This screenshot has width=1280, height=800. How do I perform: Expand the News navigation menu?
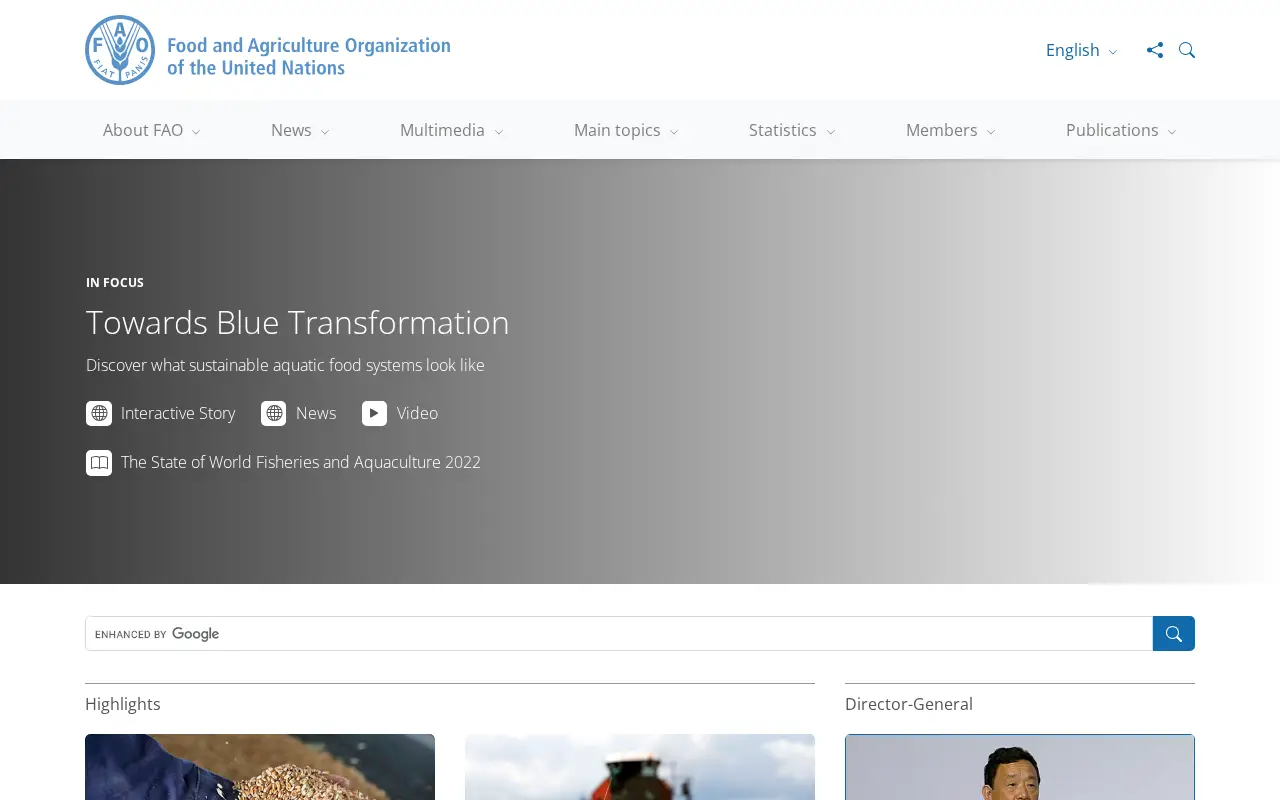300,130
